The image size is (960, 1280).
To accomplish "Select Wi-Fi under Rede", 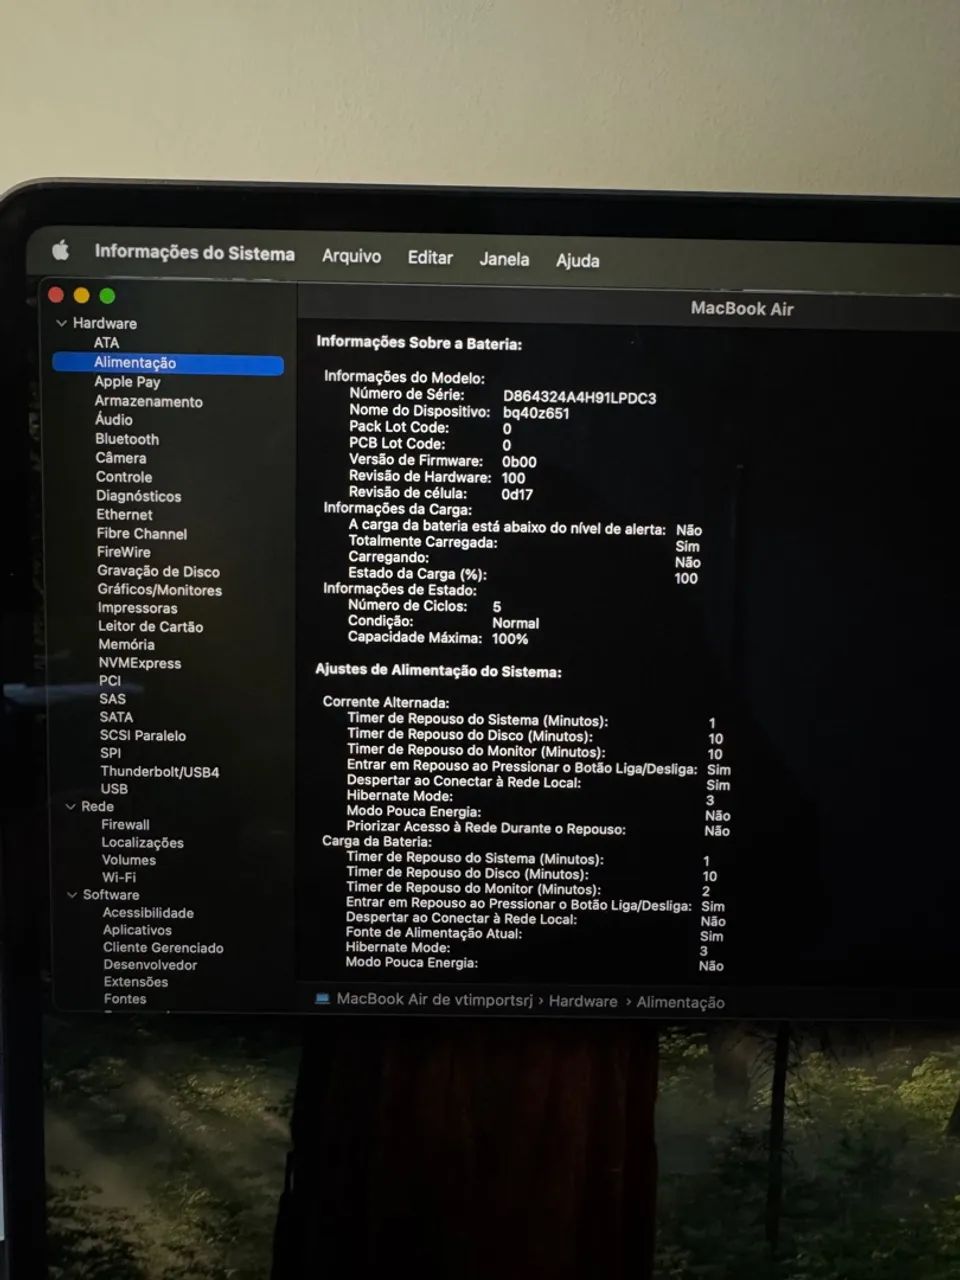I will (119, 877).
